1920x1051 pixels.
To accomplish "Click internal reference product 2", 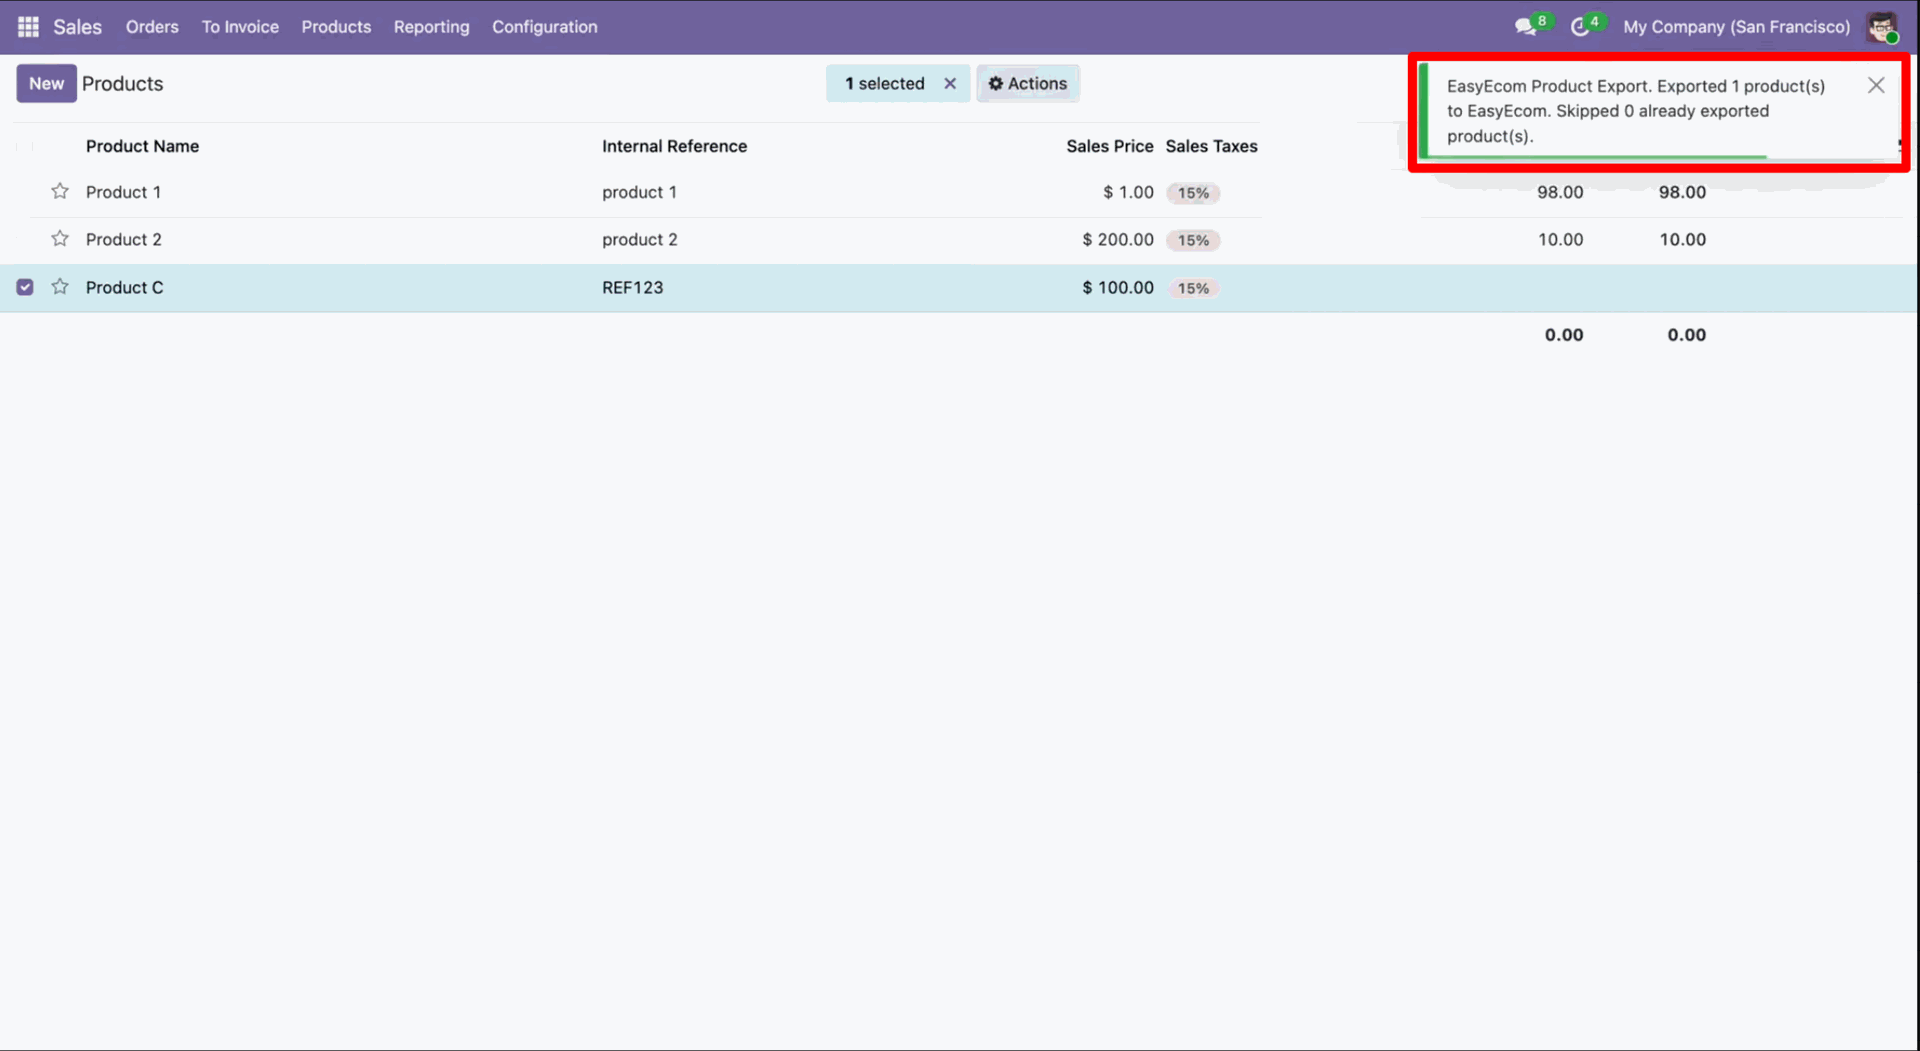I will pyautogui.click(x=639, y=240).
